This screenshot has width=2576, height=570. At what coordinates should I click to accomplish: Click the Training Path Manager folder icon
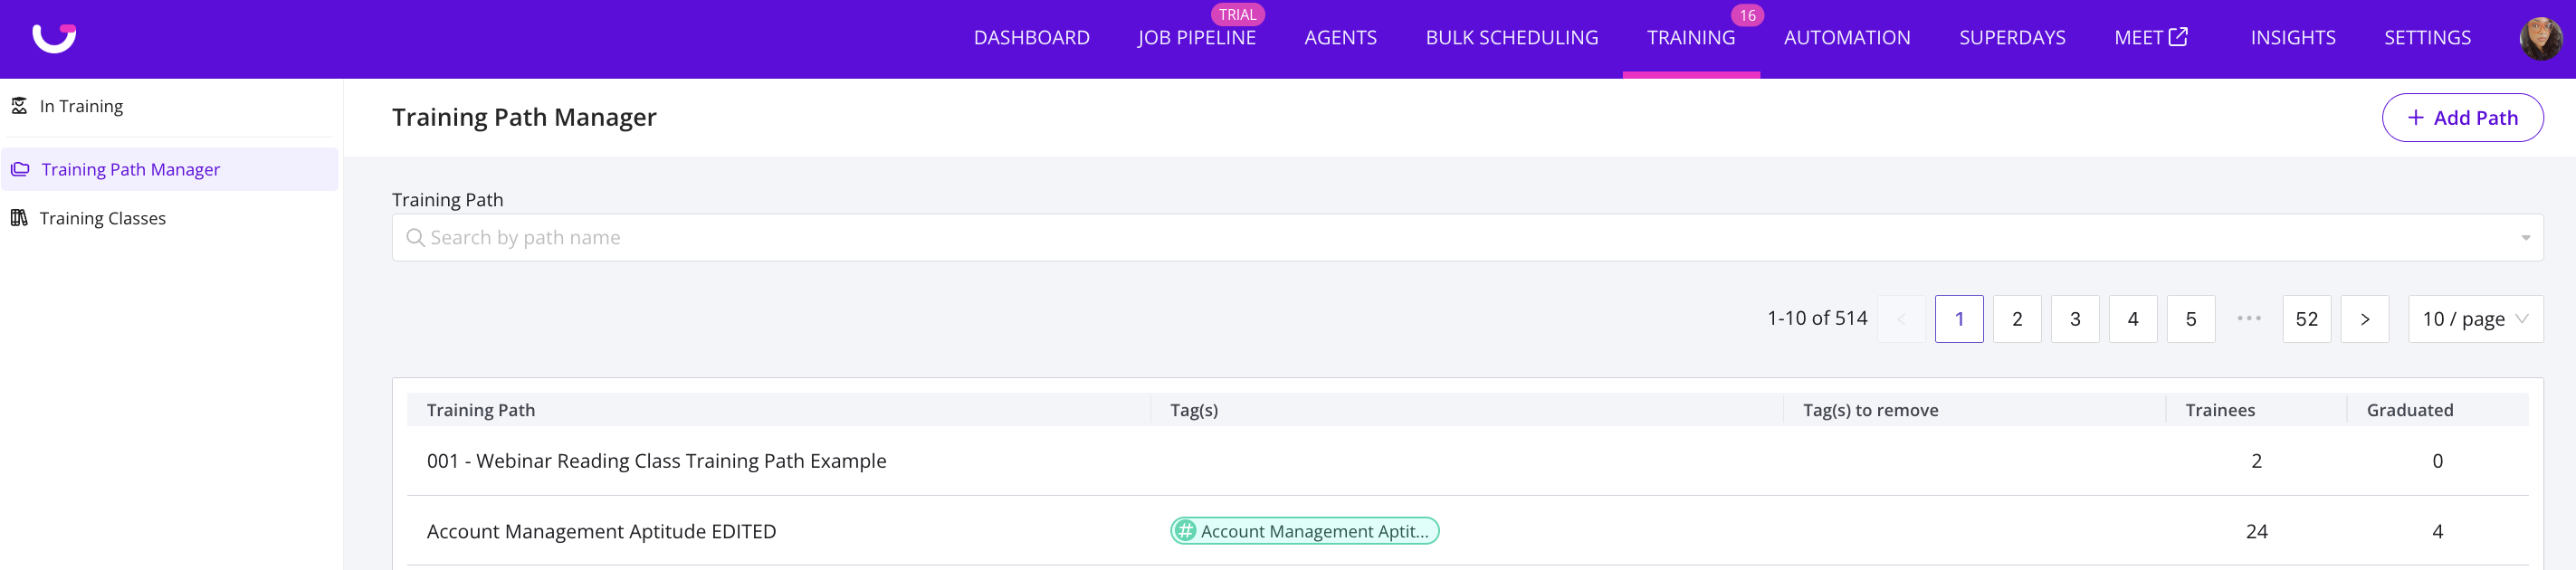pos(20,169)
